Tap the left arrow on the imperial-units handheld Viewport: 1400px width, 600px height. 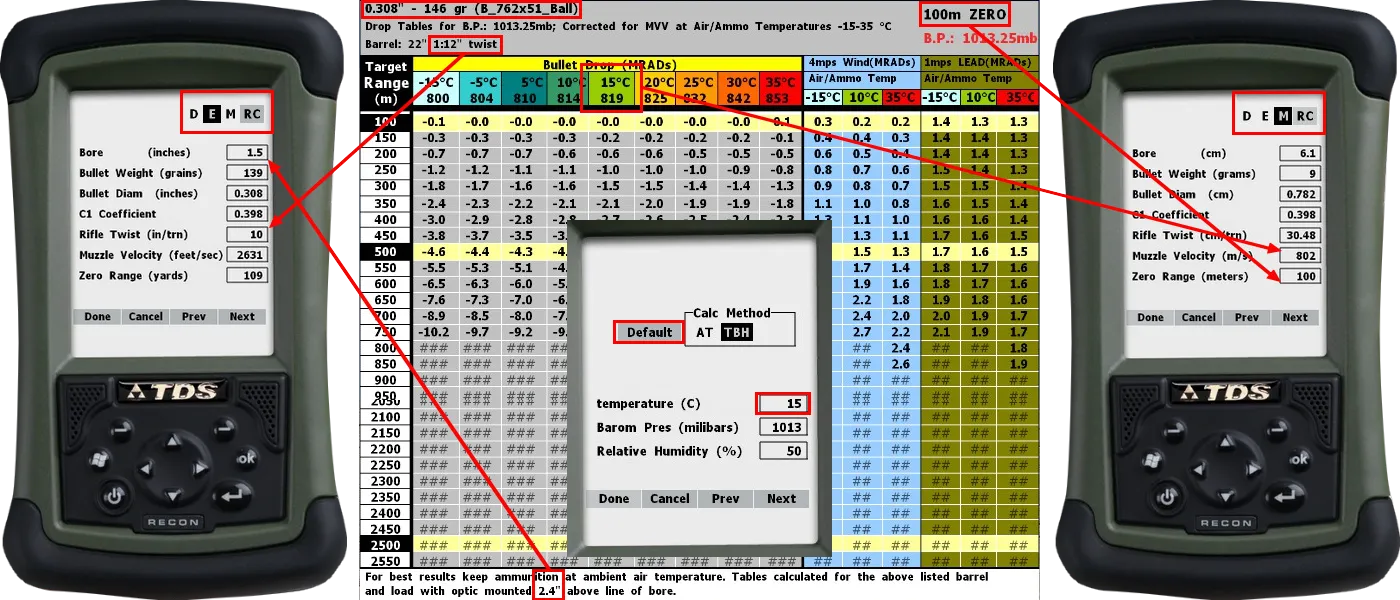147,467
